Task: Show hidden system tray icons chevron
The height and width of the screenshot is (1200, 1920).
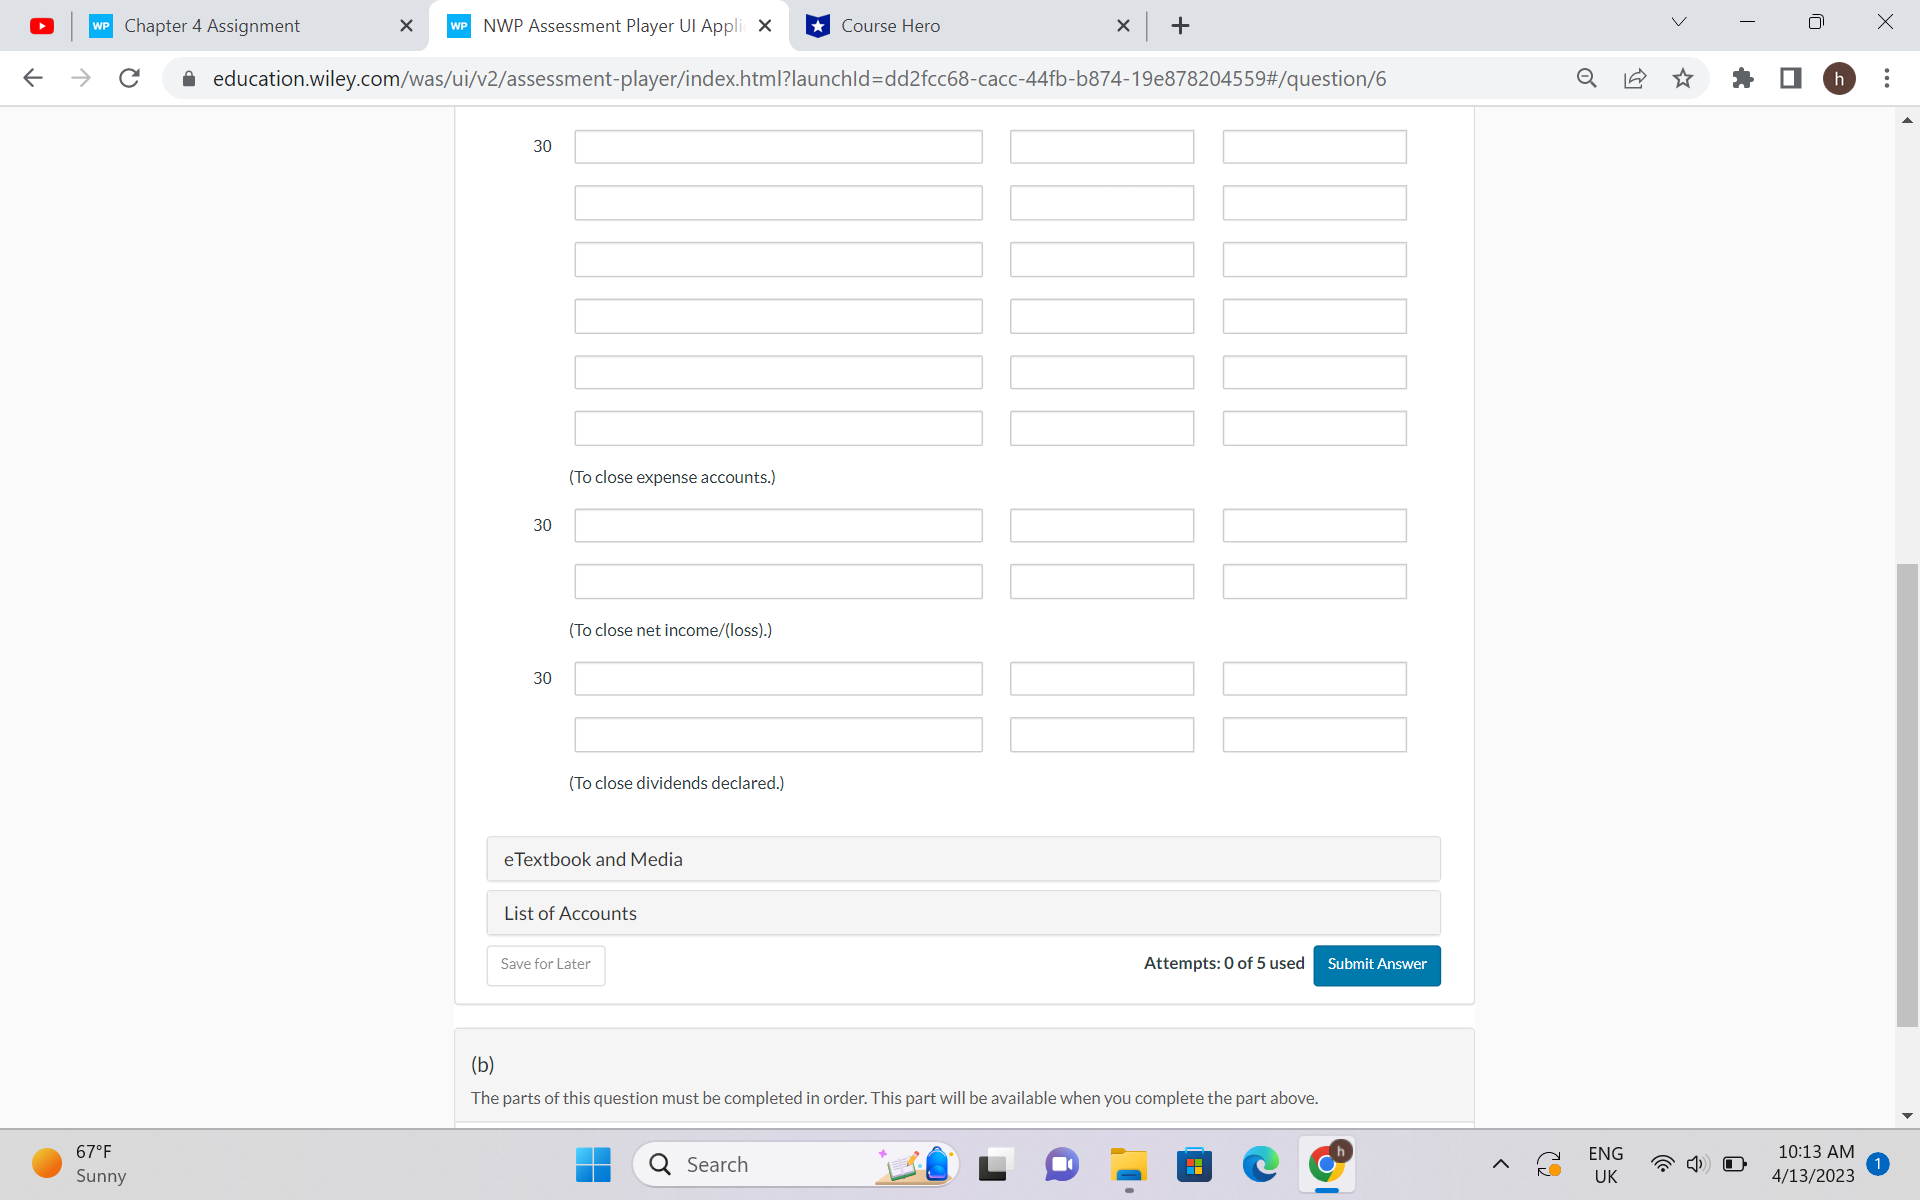Action: pyautogui.click(x=1501, y=1164)
